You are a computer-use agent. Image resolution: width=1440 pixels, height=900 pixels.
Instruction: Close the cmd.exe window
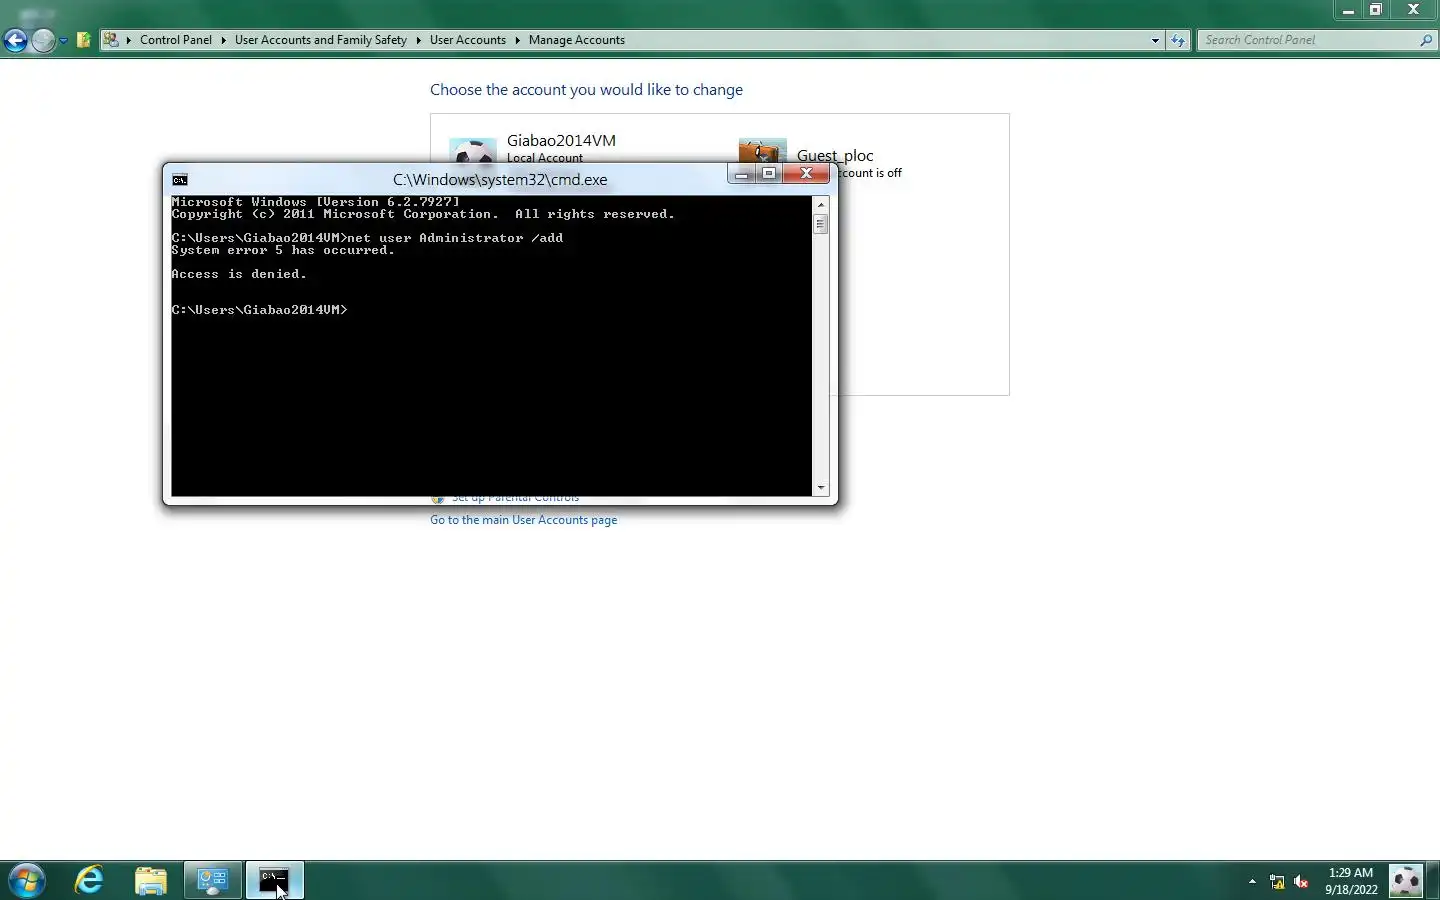click(x=806, y=174)
